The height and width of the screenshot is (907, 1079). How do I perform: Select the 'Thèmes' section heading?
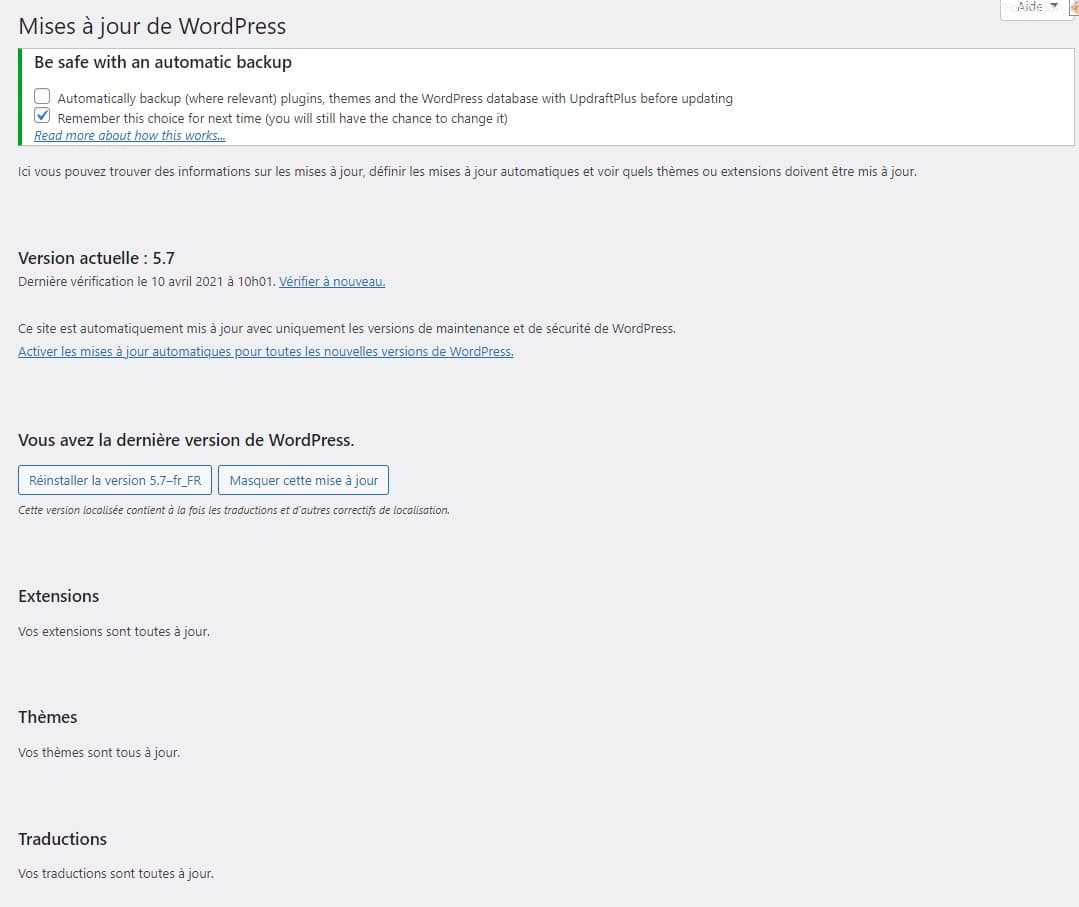pos(47,717)
